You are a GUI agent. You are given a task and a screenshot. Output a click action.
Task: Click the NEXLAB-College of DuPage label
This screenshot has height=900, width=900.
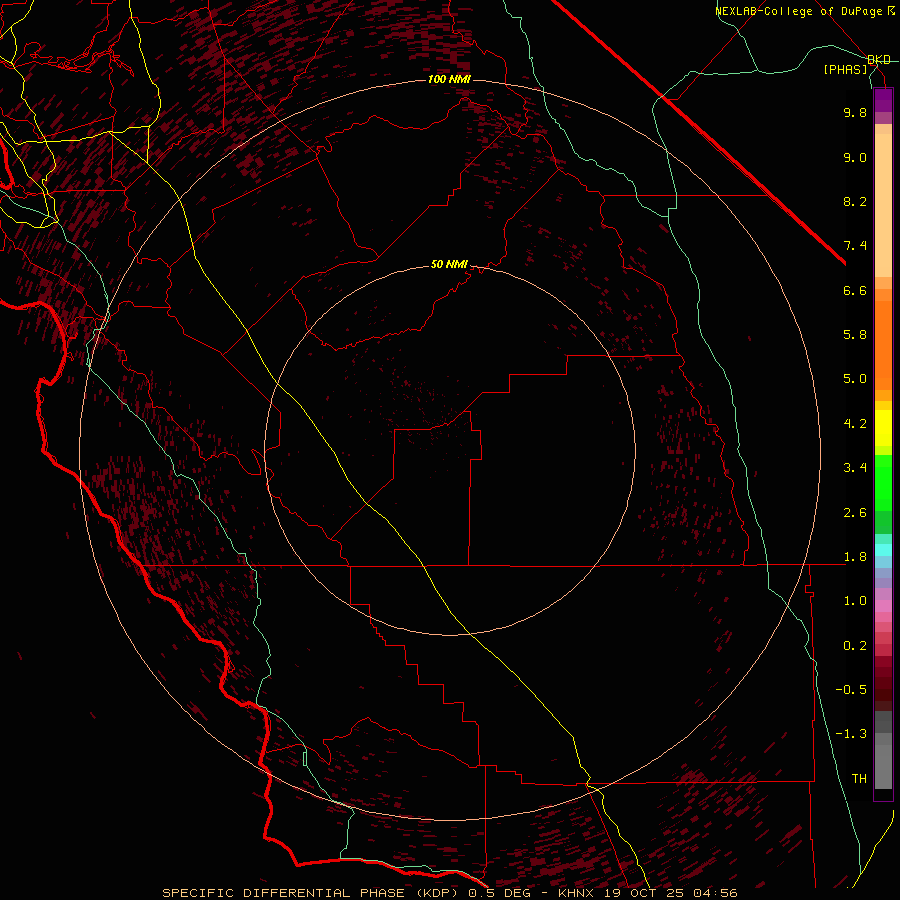tap(798, 11)
